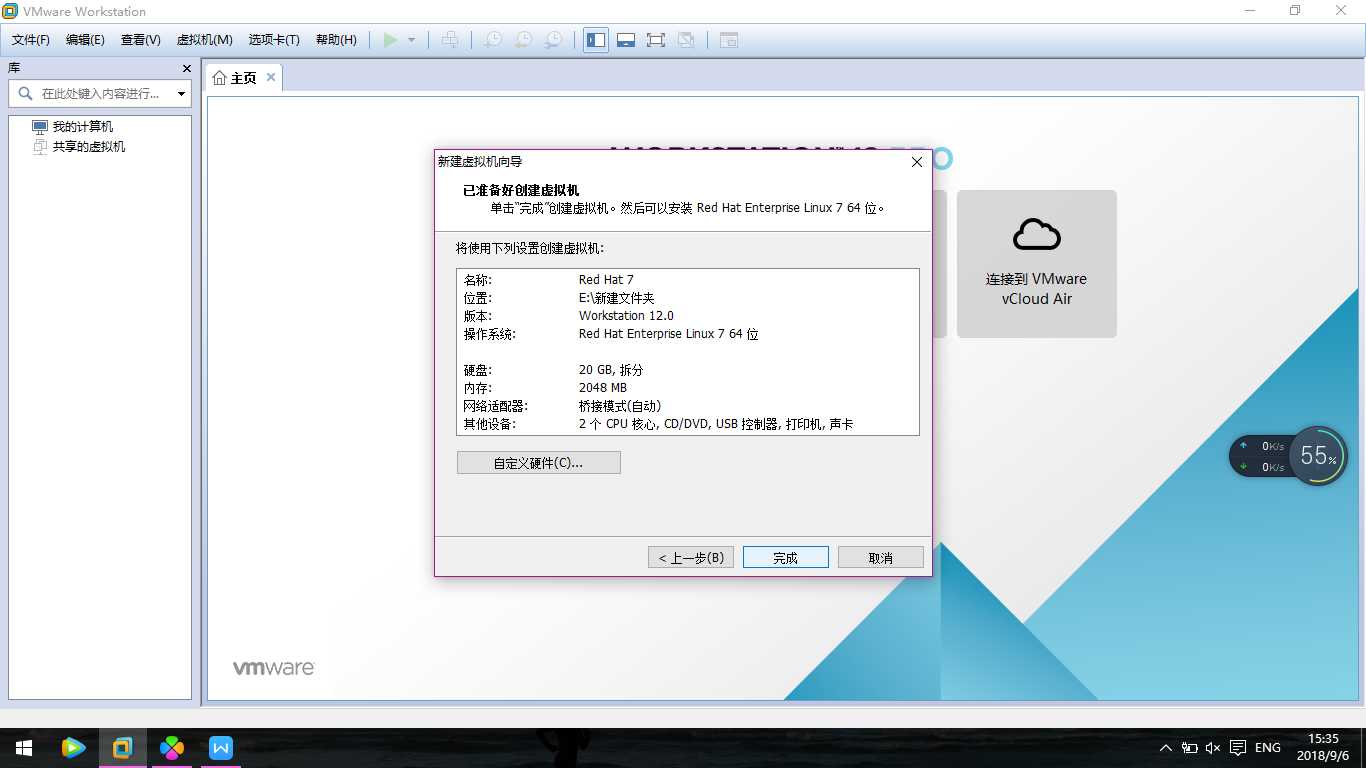
Task: Open the Windows Start menu
Action: click(24, 748)
